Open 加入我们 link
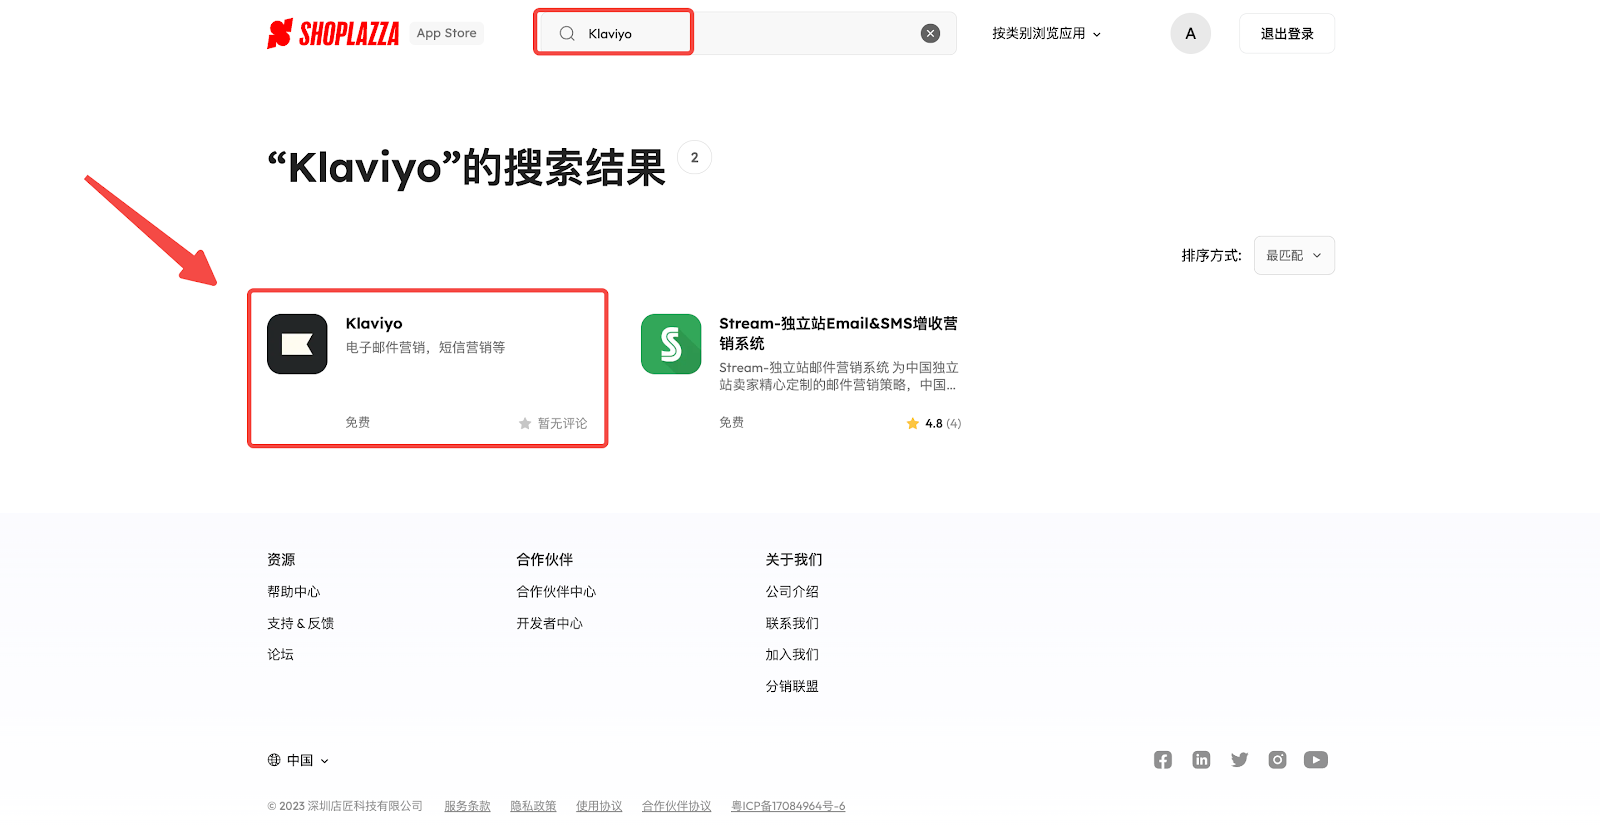 point(792,654)
